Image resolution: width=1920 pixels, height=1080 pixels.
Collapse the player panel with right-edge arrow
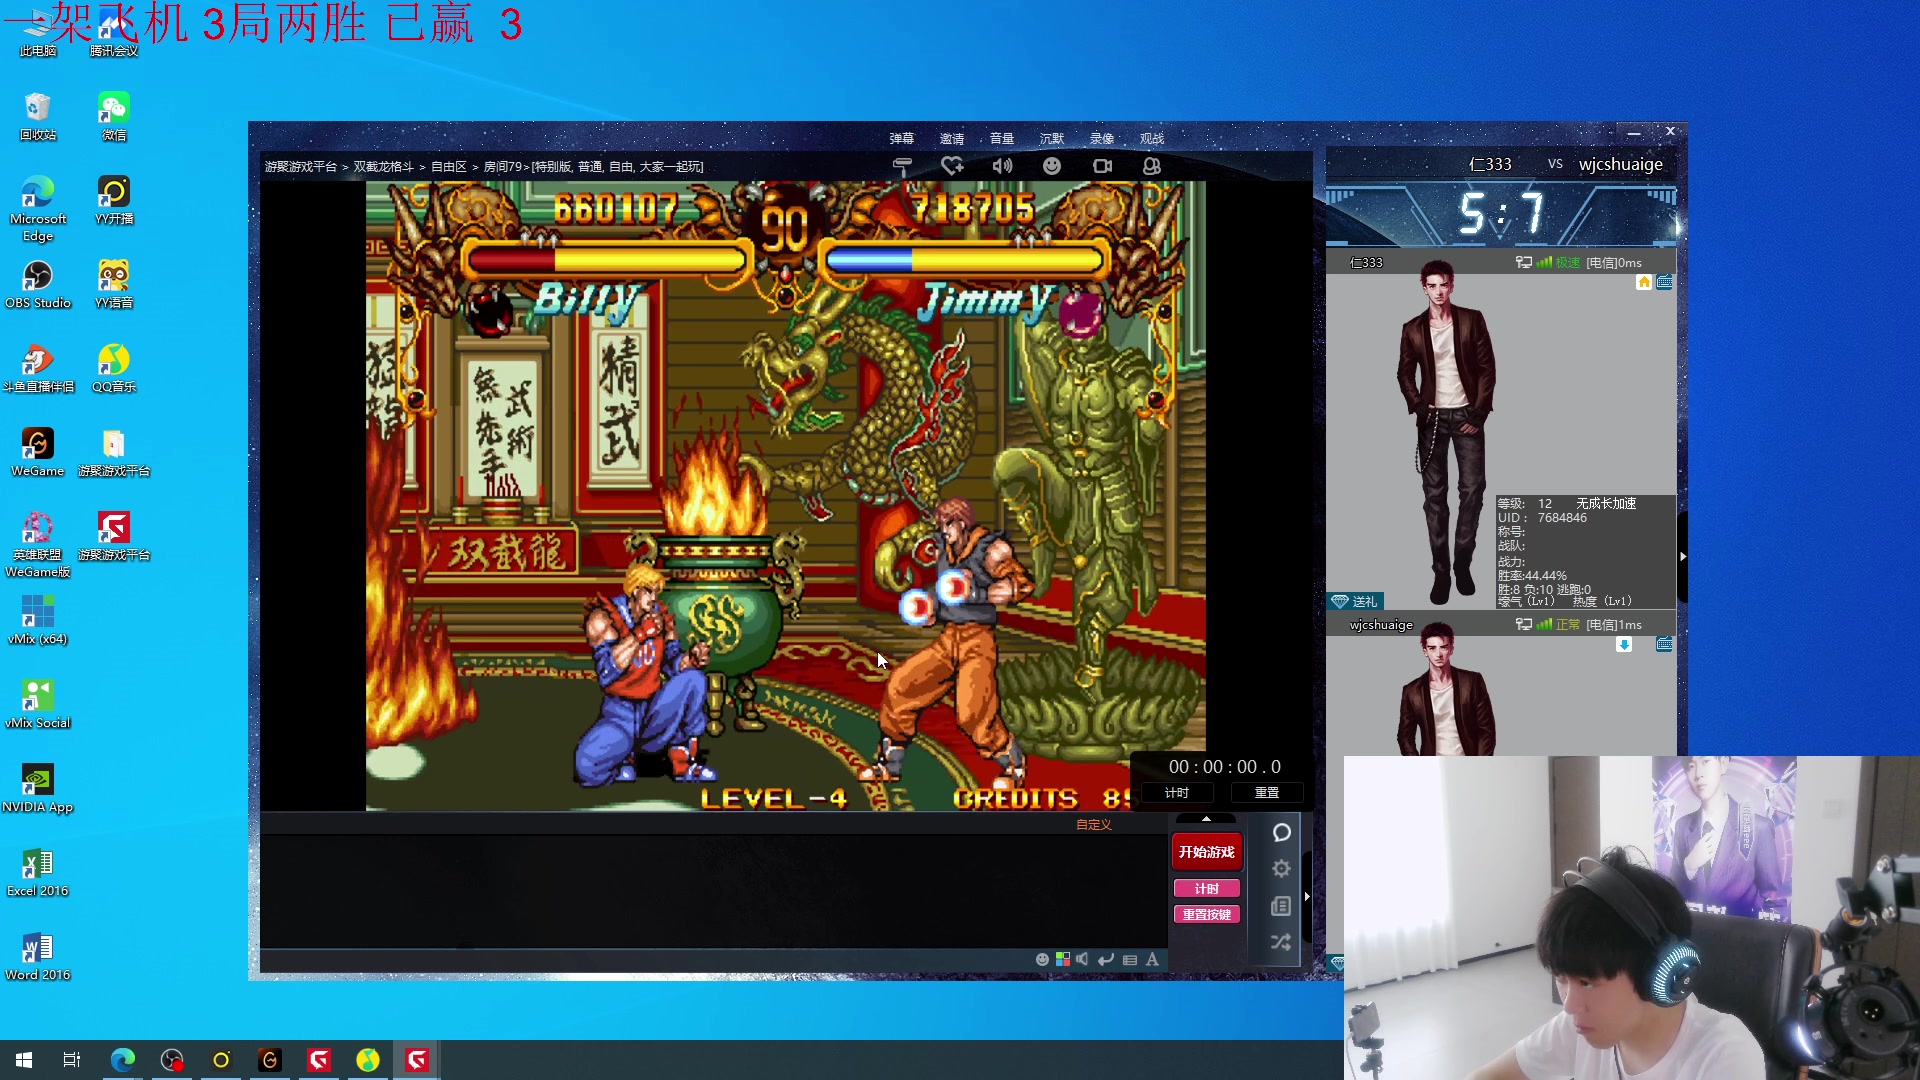pyautogui.click(x=1683, y=556)
